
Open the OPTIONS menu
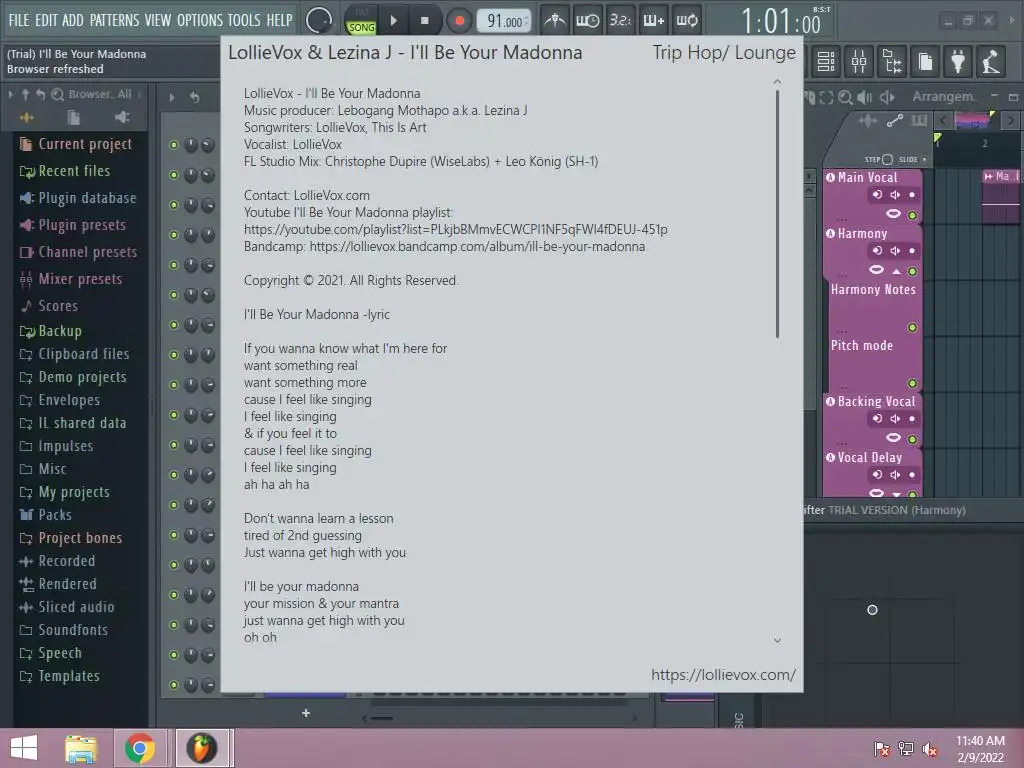[x=200, y=20]
